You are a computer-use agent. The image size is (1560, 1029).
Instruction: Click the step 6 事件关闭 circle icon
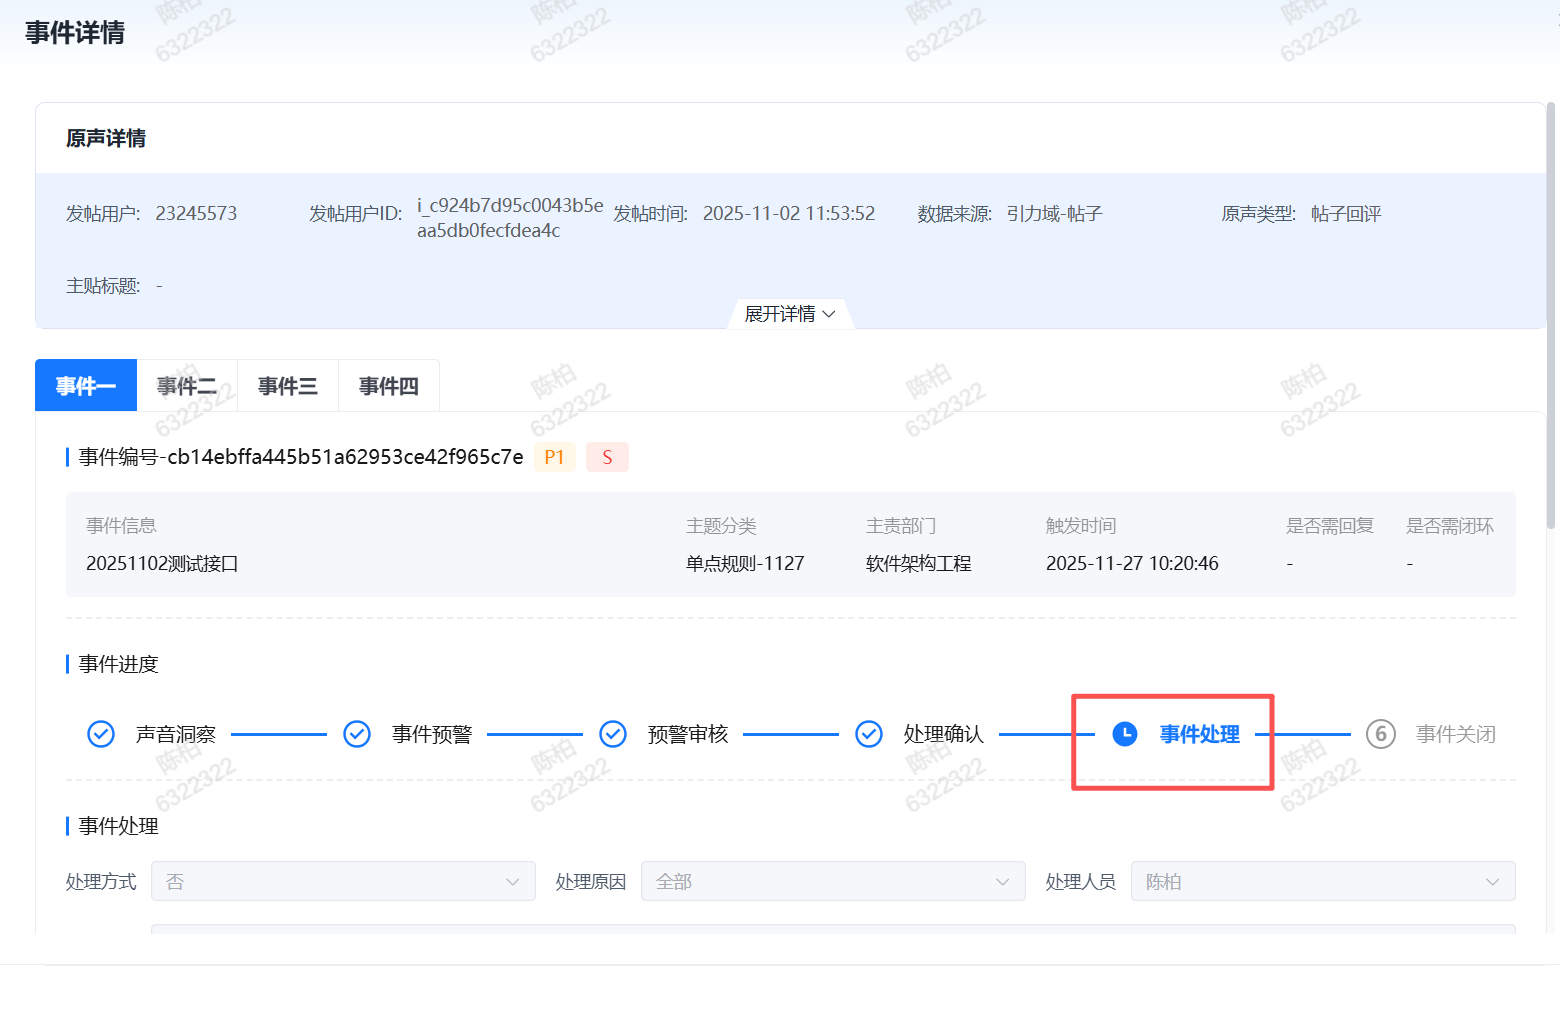coord(1381,734)
